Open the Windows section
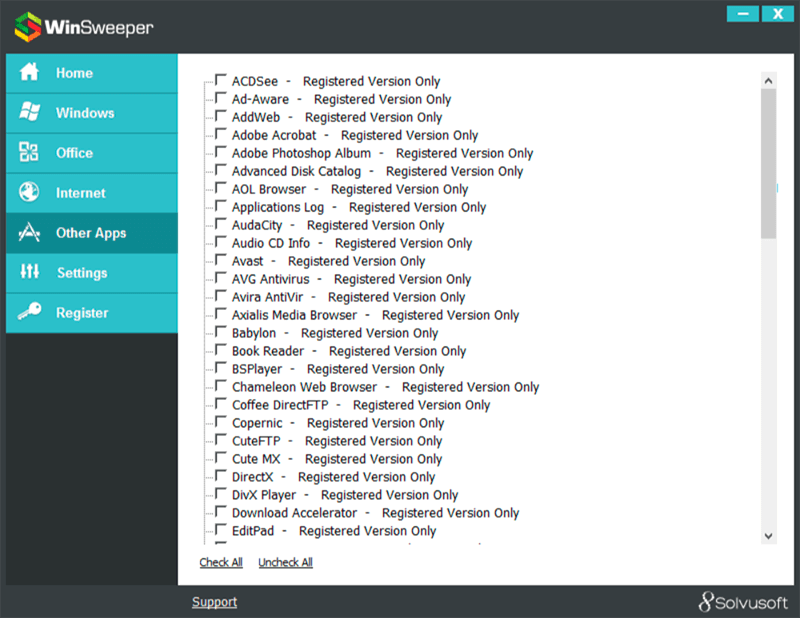Image resolution: width=800 pixels, height=618 pixels. coord(92,113)
